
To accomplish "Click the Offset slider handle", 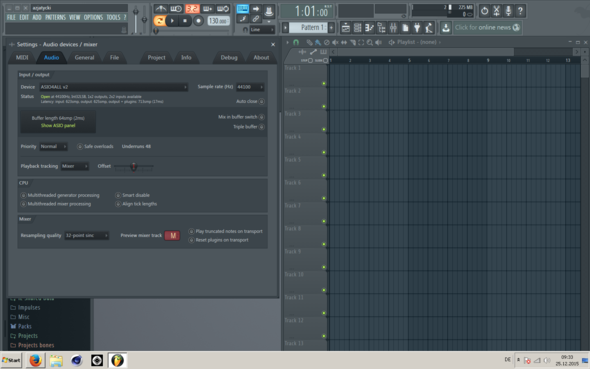I will [134, 166].
